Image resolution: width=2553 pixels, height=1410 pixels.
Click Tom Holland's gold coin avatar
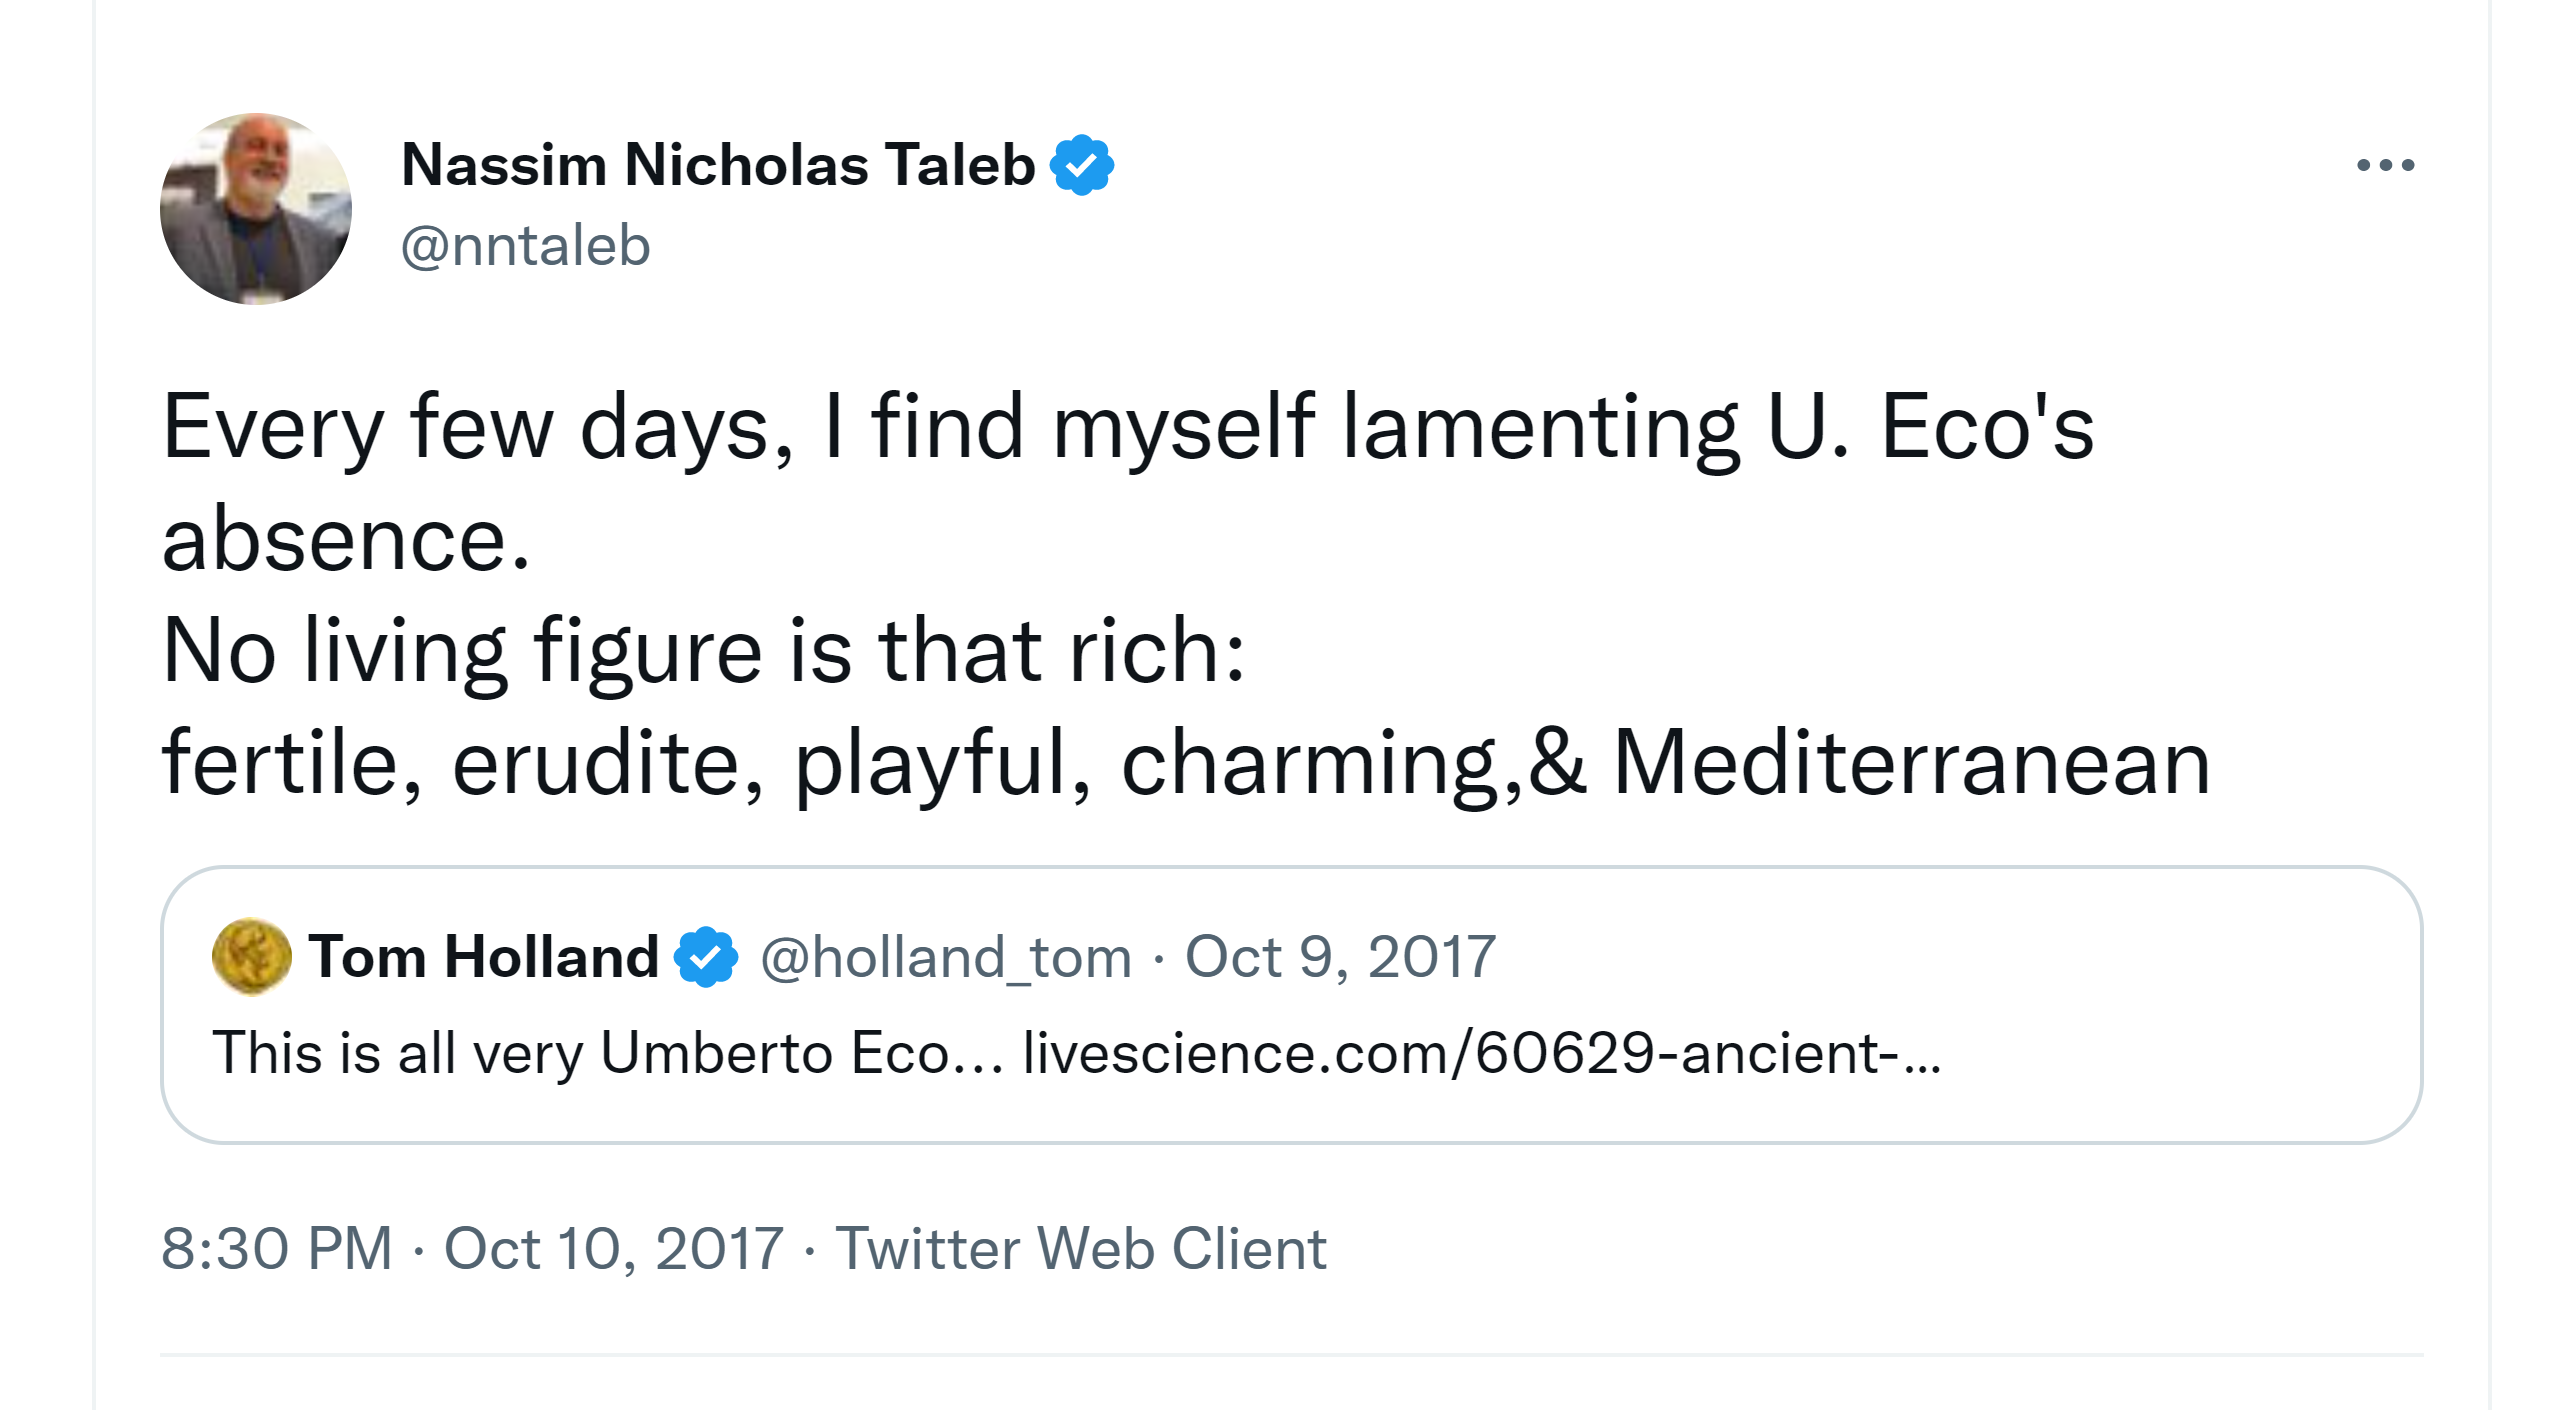click(251, 956)
